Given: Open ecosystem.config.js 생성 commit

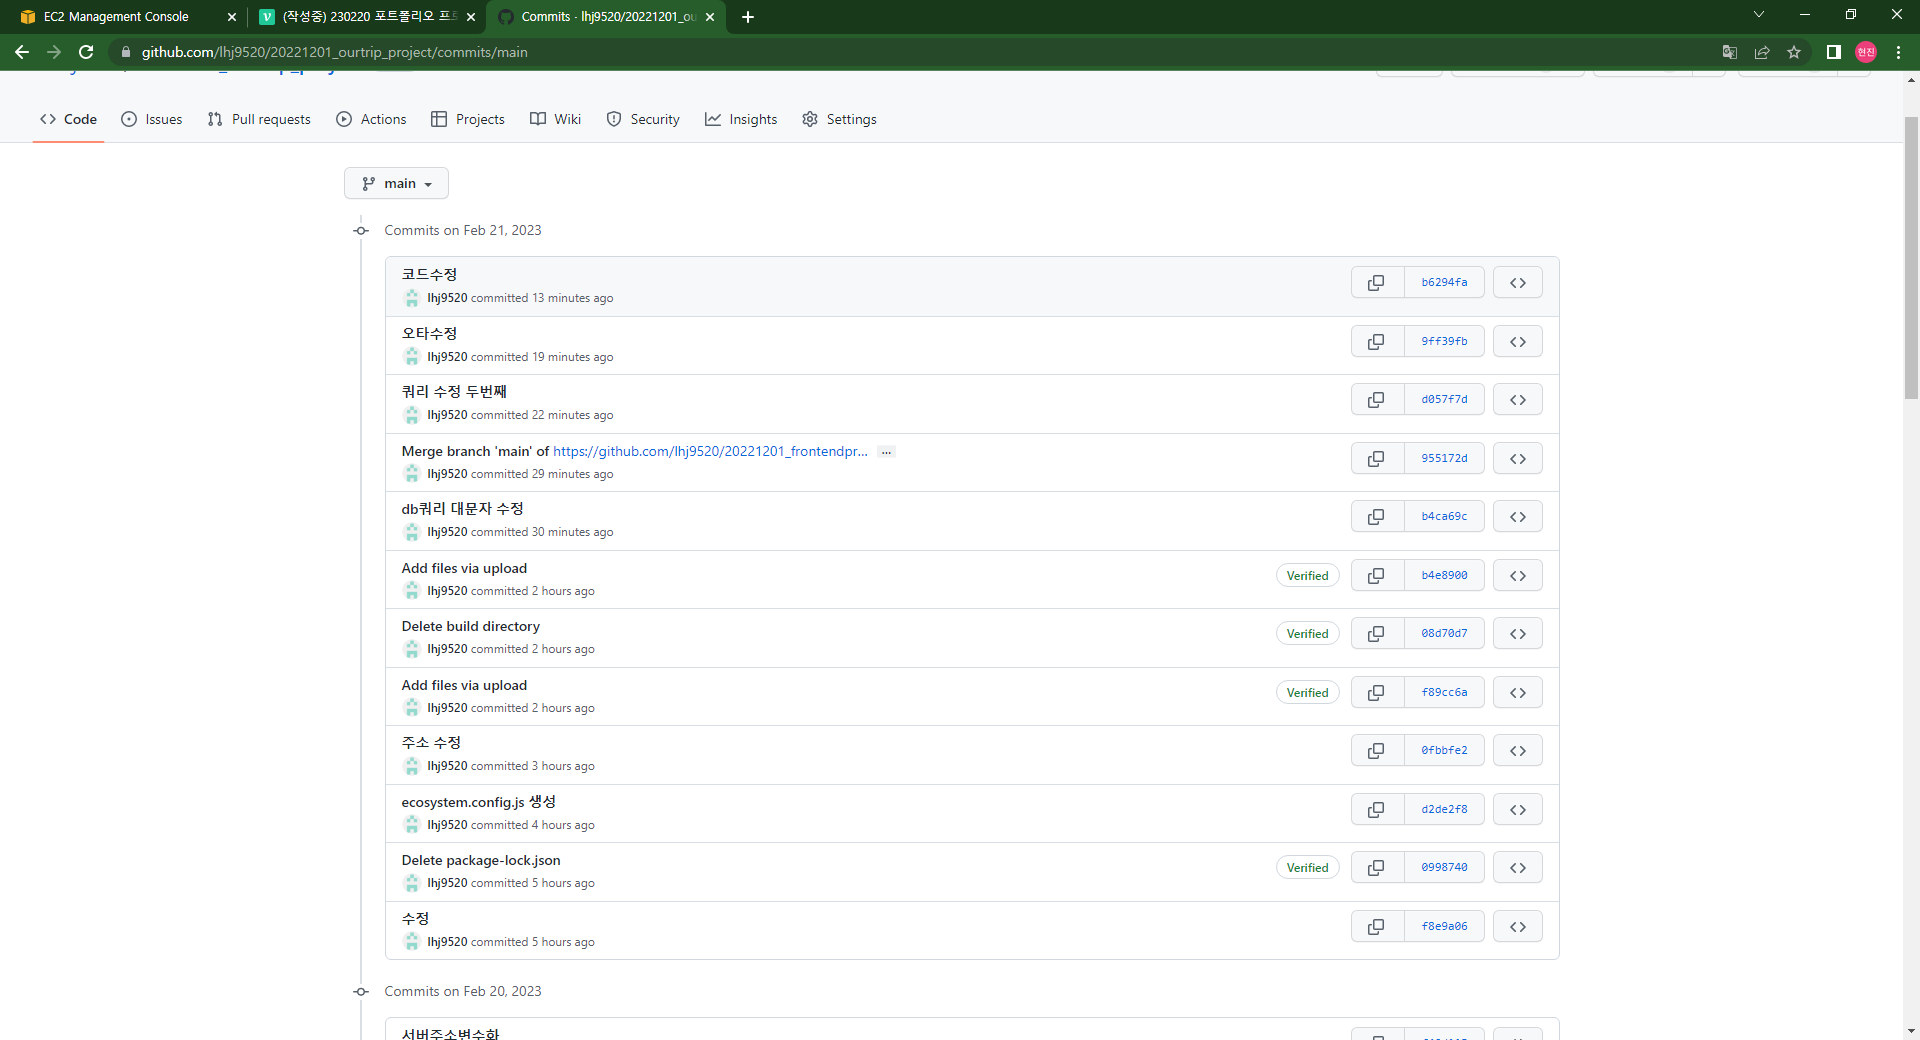Looking at the screenshot, I should point(478,802).
